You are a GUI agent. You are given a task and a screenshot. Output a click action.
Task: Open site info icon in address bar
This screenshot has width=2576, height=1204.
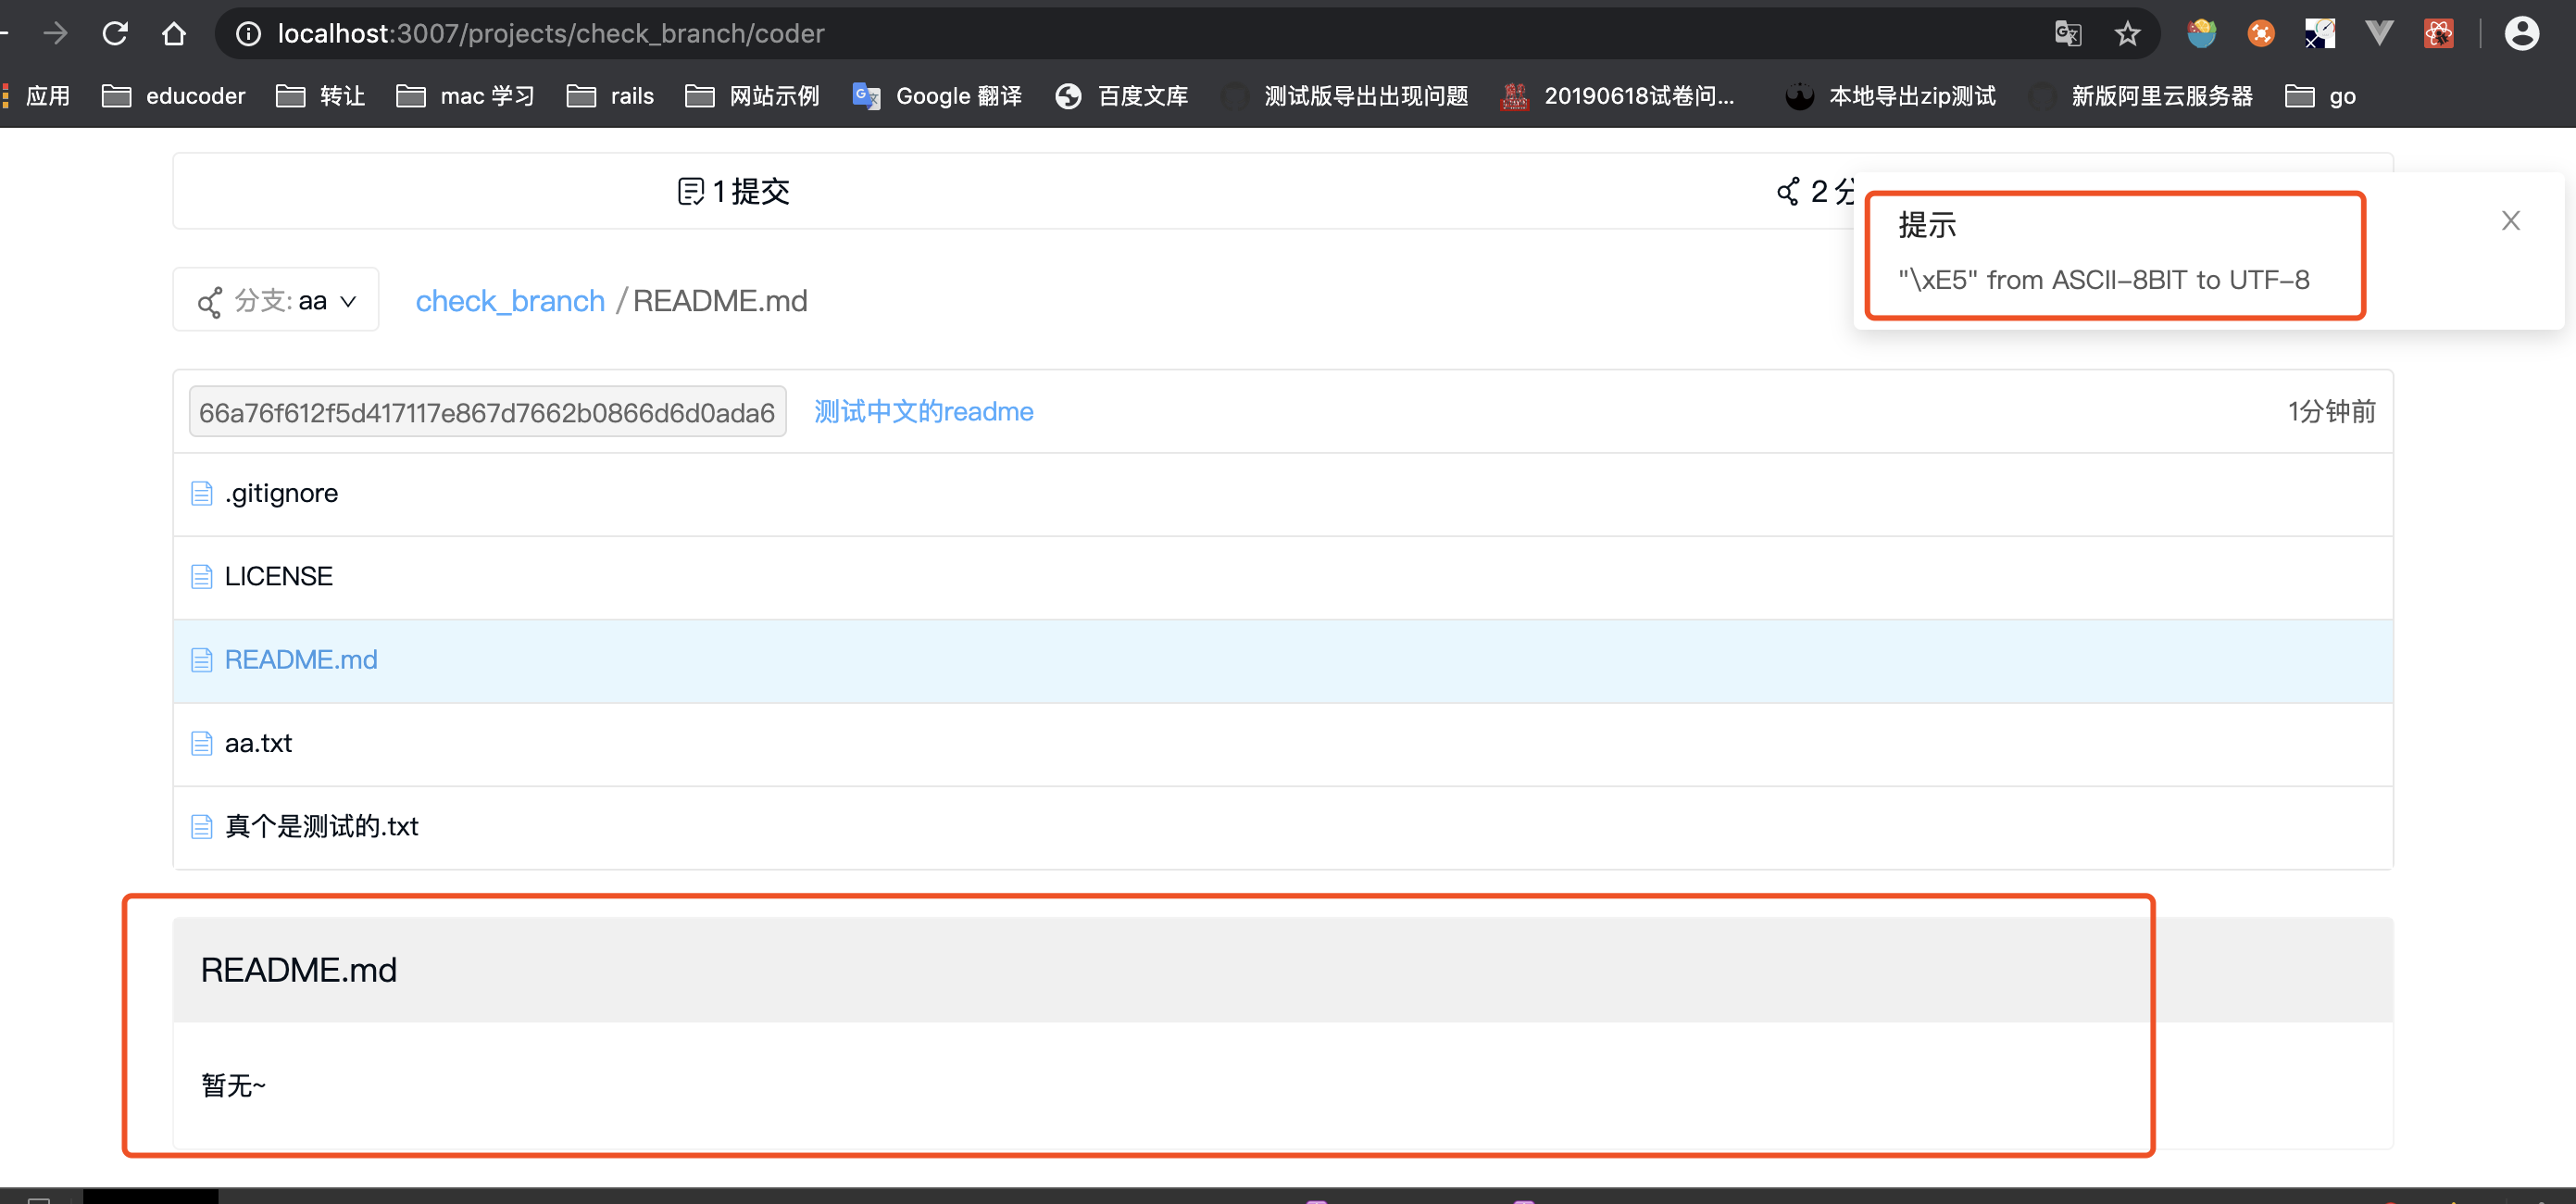pos(247,34)
